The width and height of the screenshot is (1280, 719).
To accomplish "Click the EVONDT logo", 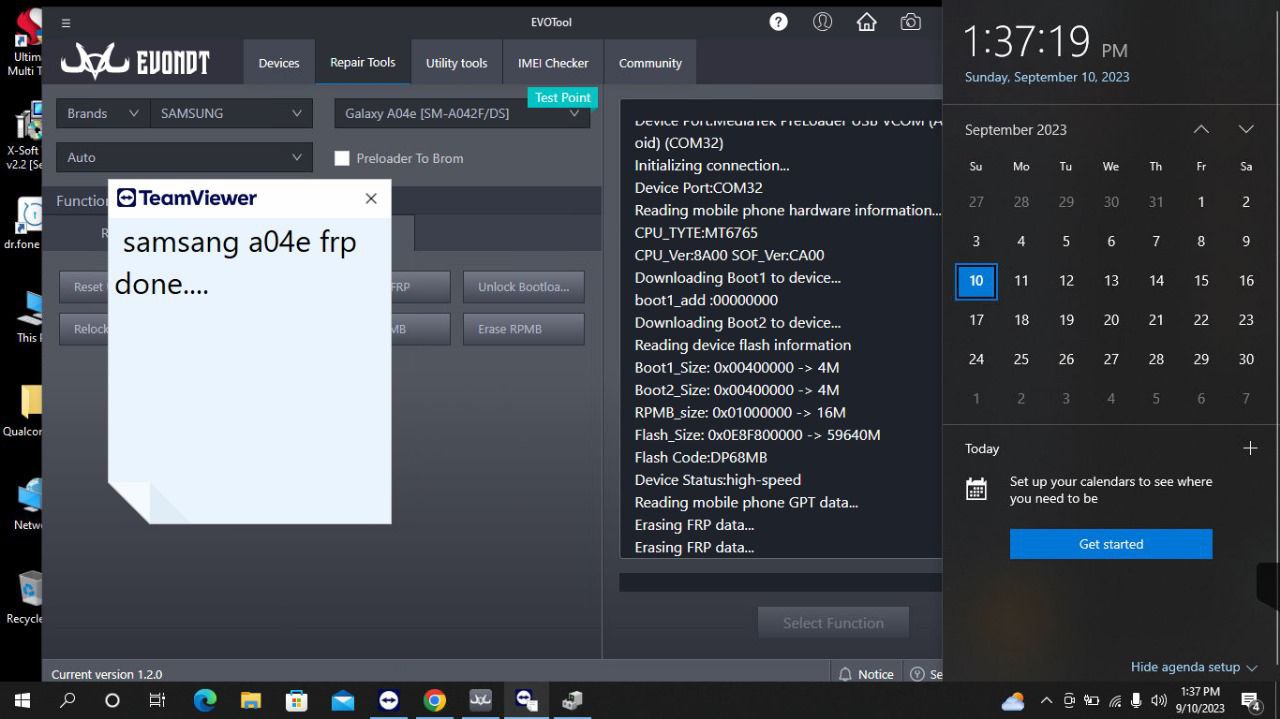I will pos(135,62).
